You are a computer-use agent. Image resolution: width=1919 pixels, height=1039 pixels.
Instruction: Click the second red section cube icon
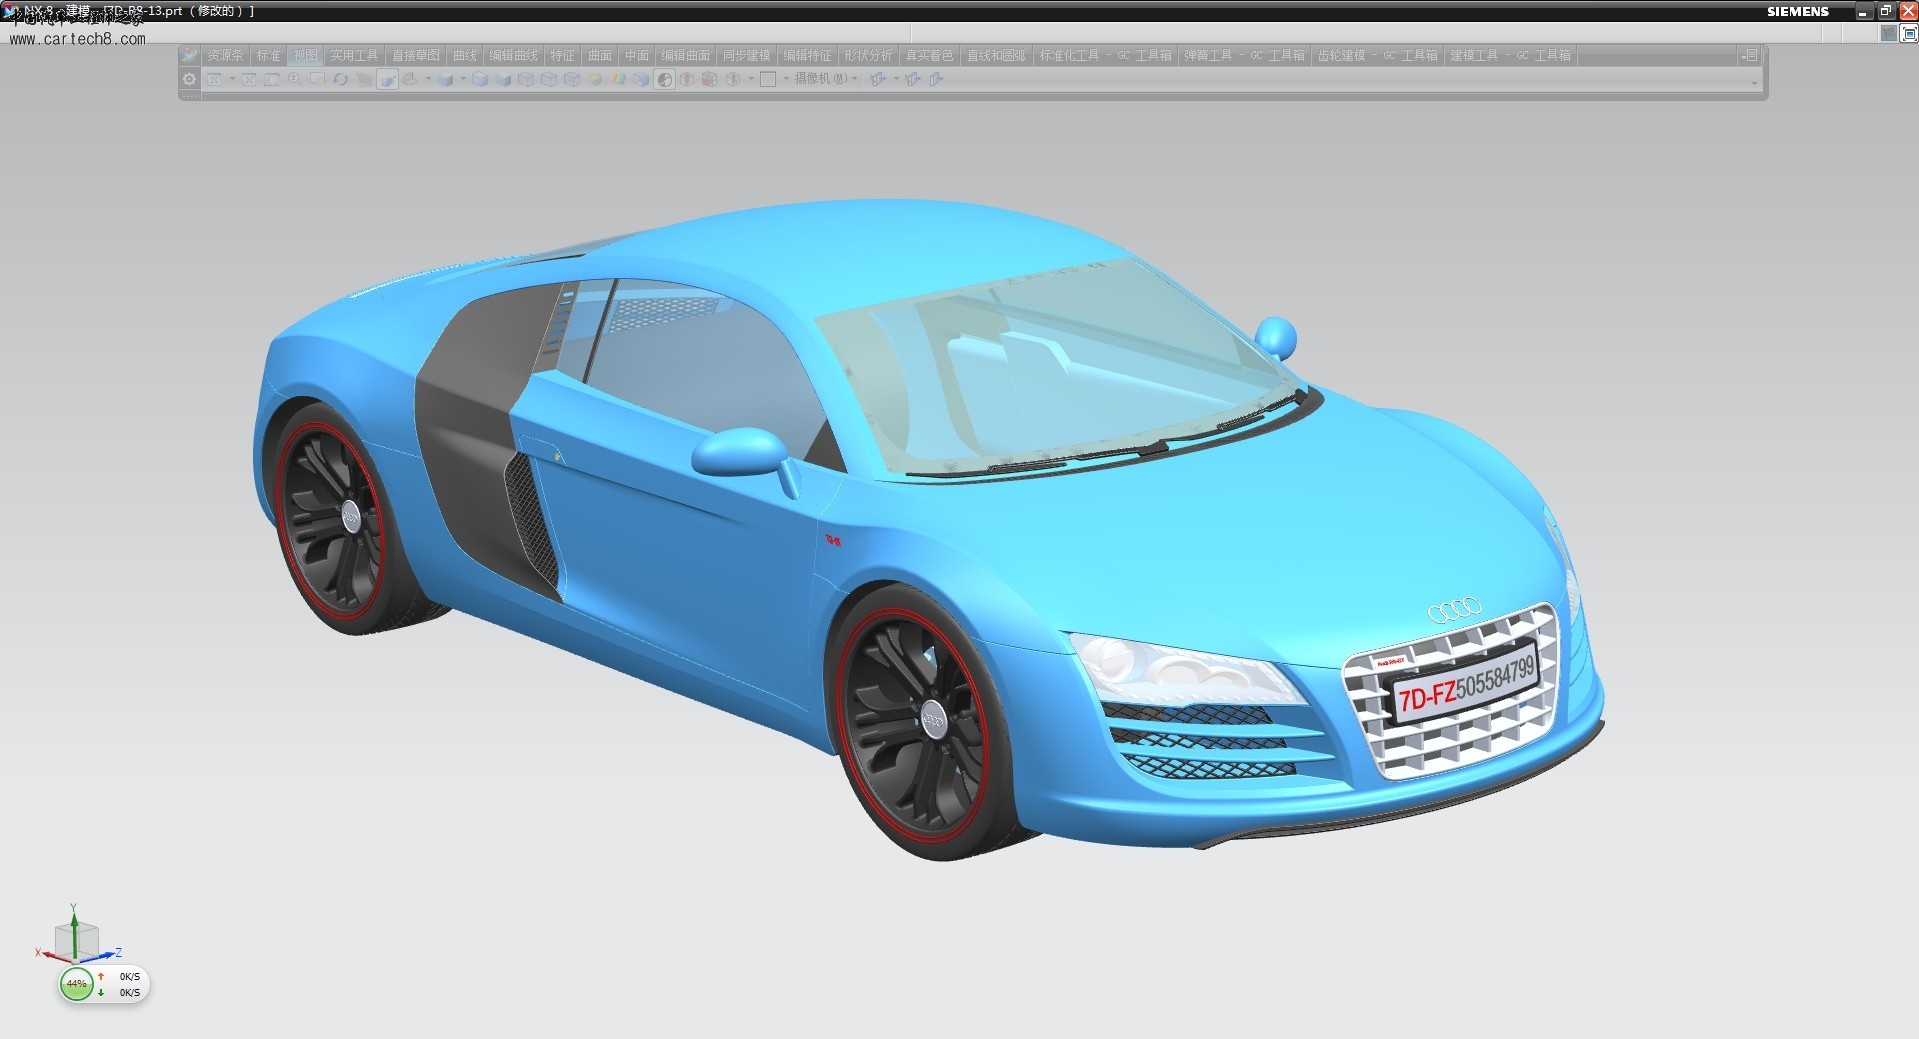coord(709,79)
